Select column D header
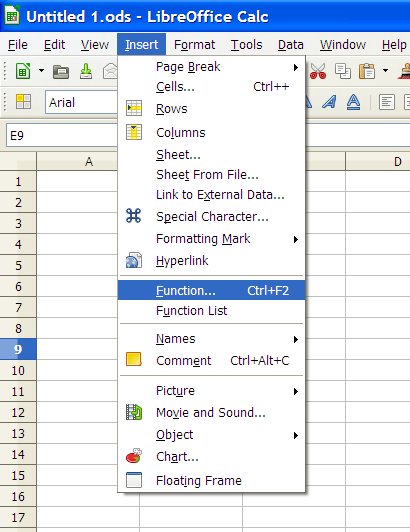410x532 pixels. click(x=378, y=161)
